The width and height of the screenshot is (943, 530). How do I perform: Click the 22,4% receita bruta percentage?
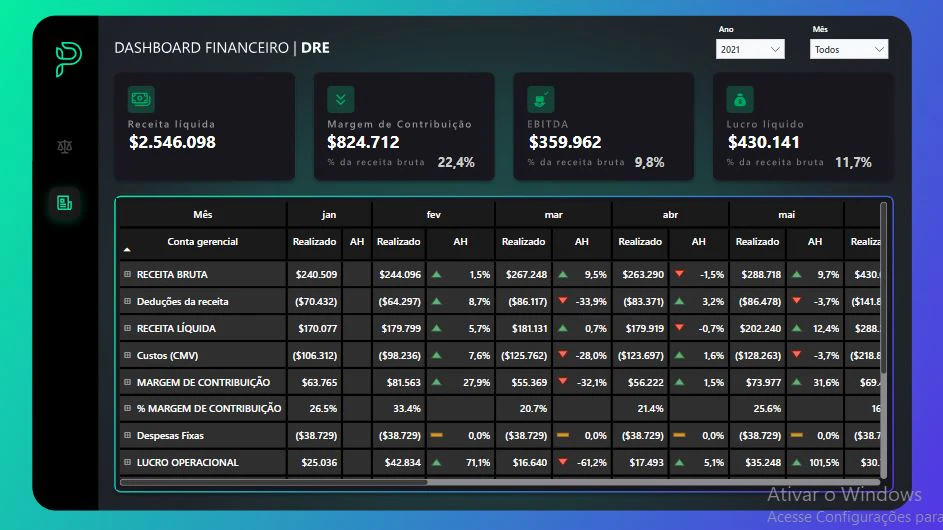tap(456, 162)
